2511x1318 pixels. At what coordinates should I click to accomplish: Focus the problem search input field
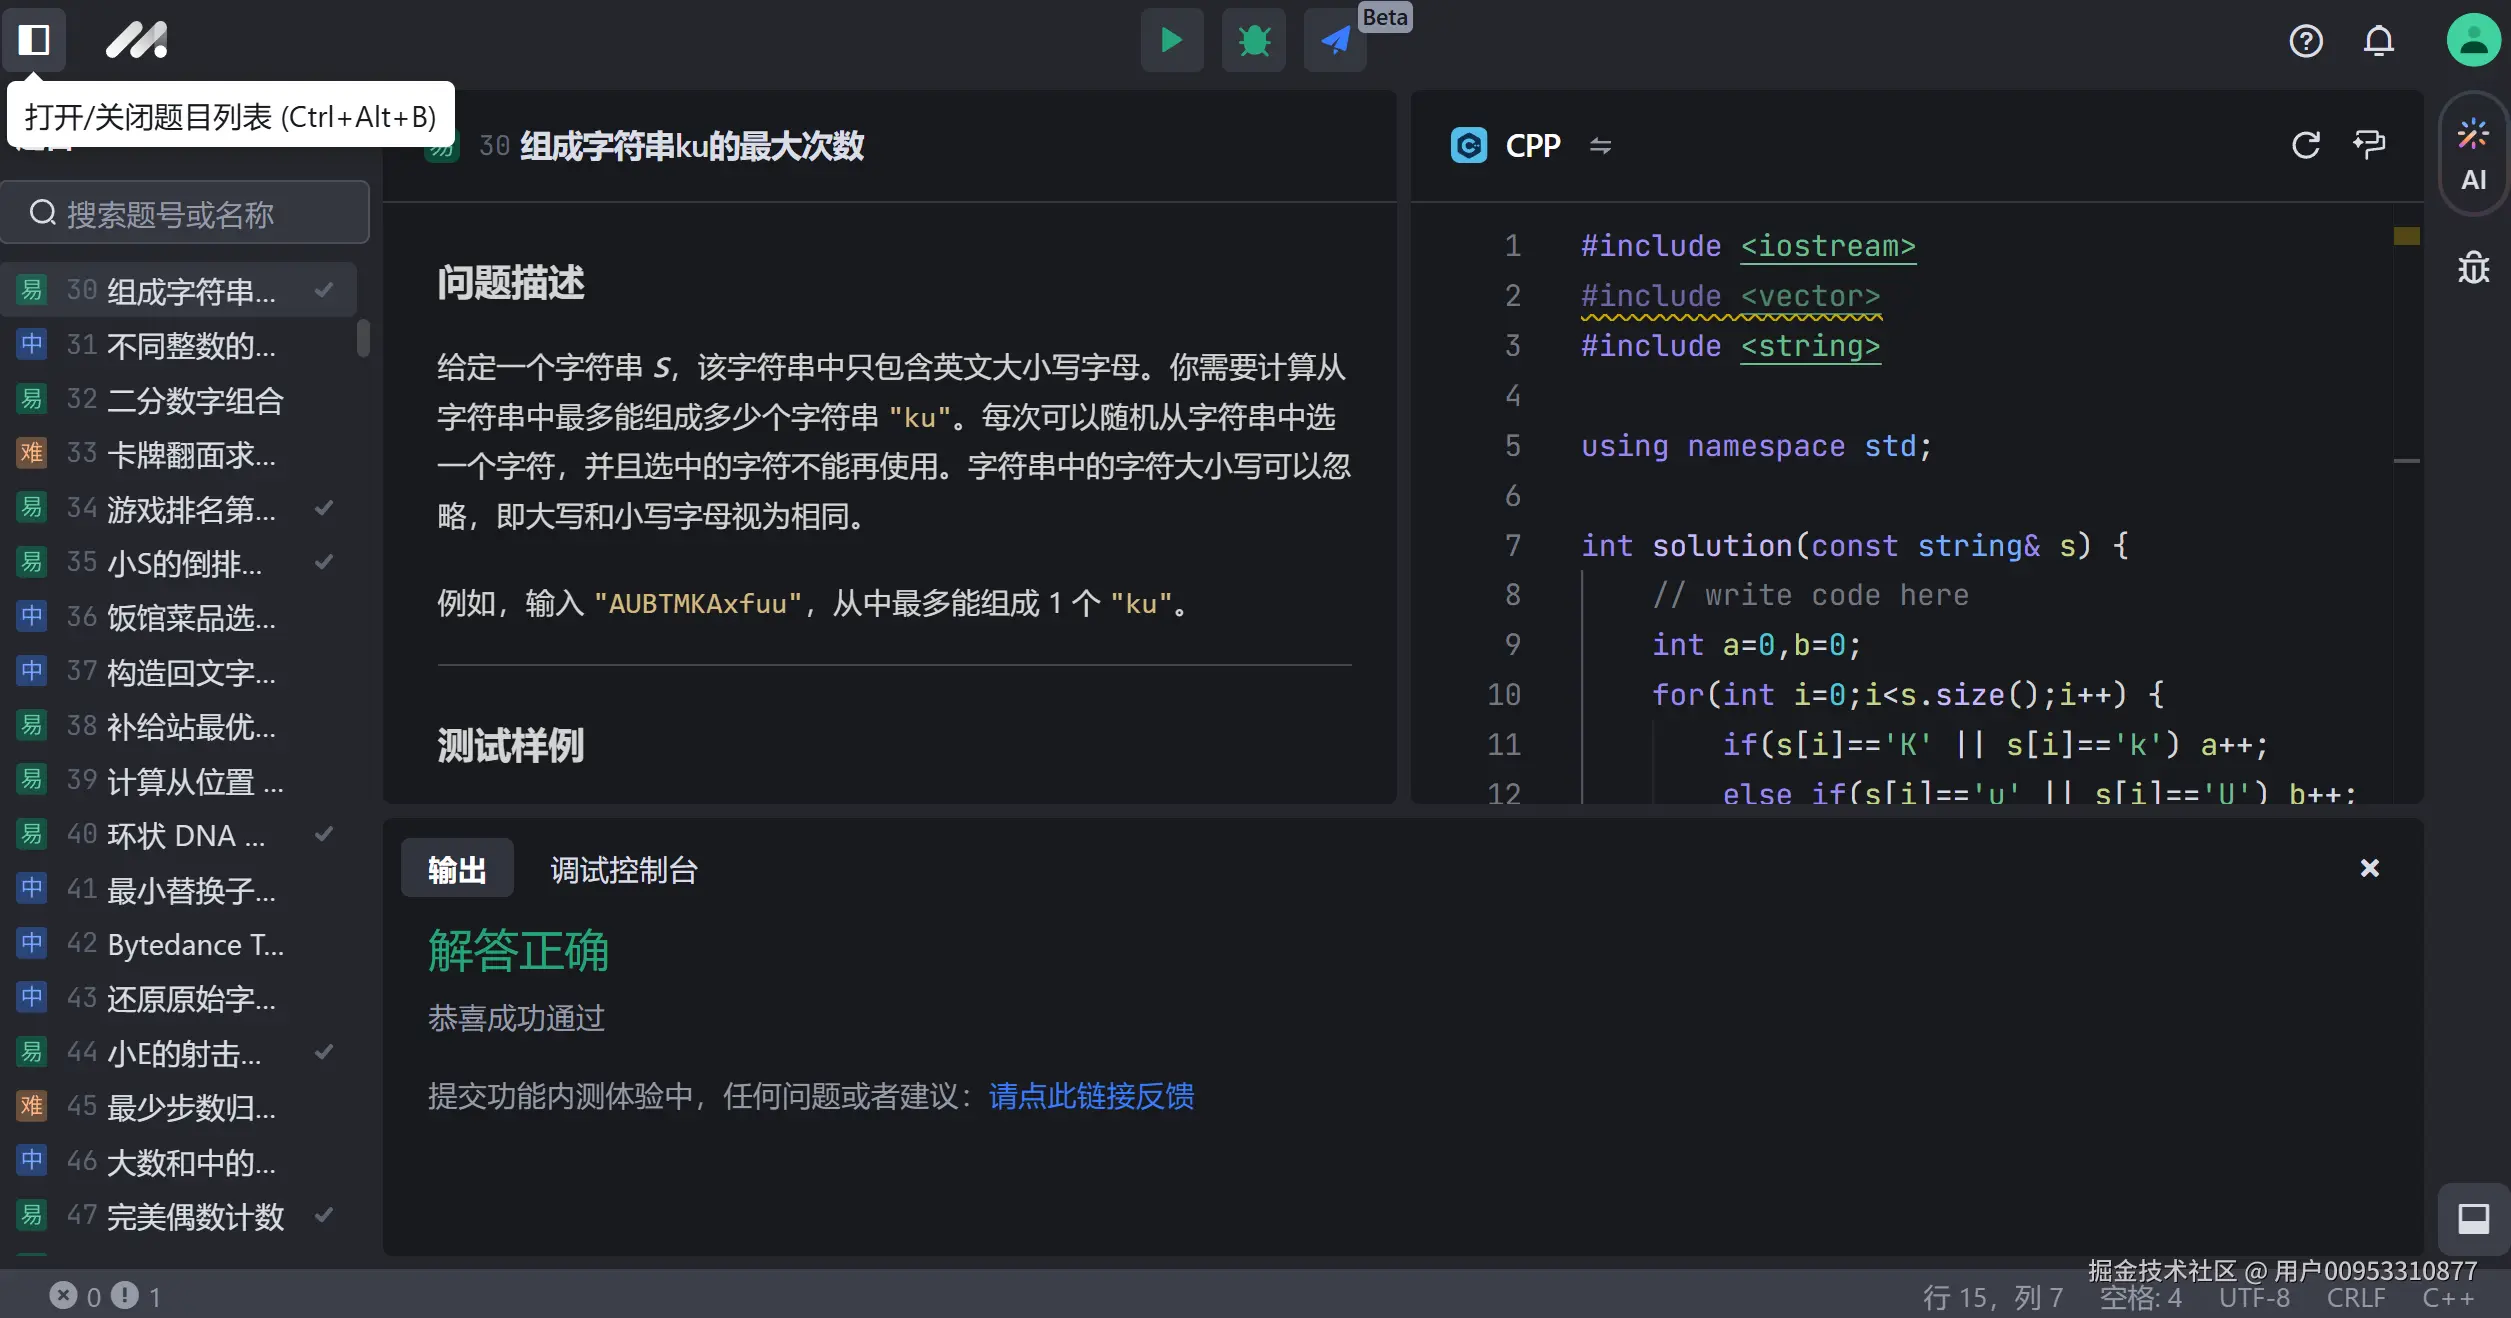185,213
